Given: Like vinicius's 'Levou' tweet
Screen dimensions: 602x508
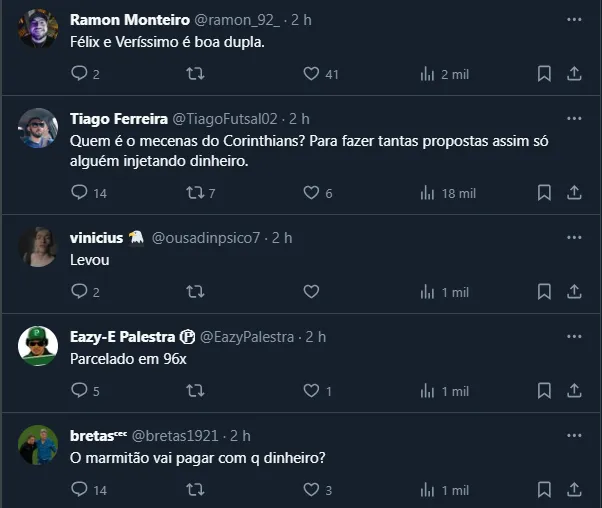Looking at the screenshot, I should [x=311, y=292].
